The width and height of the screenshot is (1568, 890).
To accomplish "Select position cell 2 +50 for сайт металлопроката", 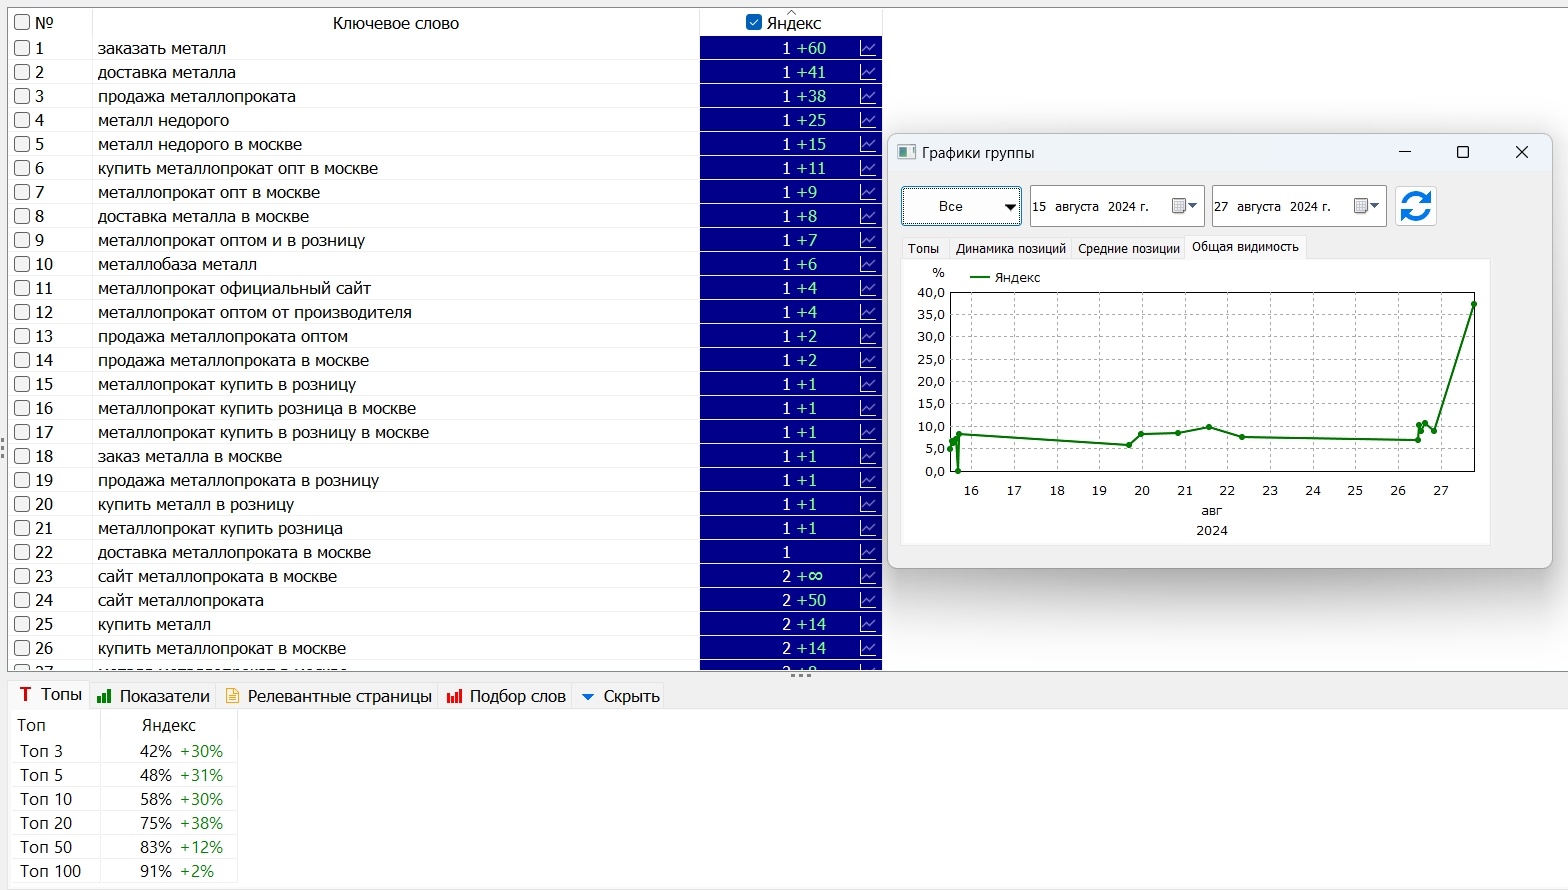I will coord(790,600).
